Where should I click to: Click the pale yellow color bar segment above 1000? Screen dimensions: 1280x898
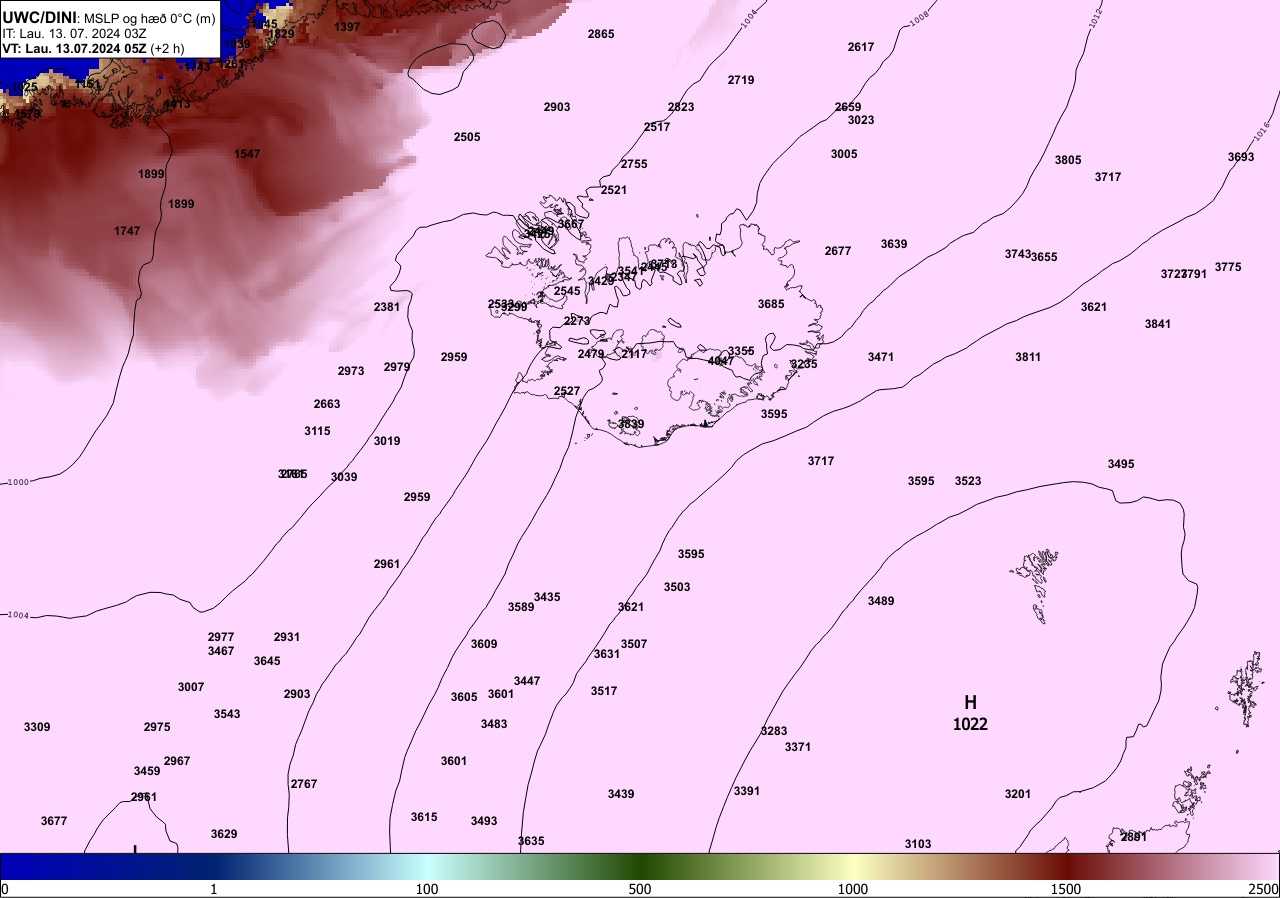pyautogui.click(x=853, y=865)
